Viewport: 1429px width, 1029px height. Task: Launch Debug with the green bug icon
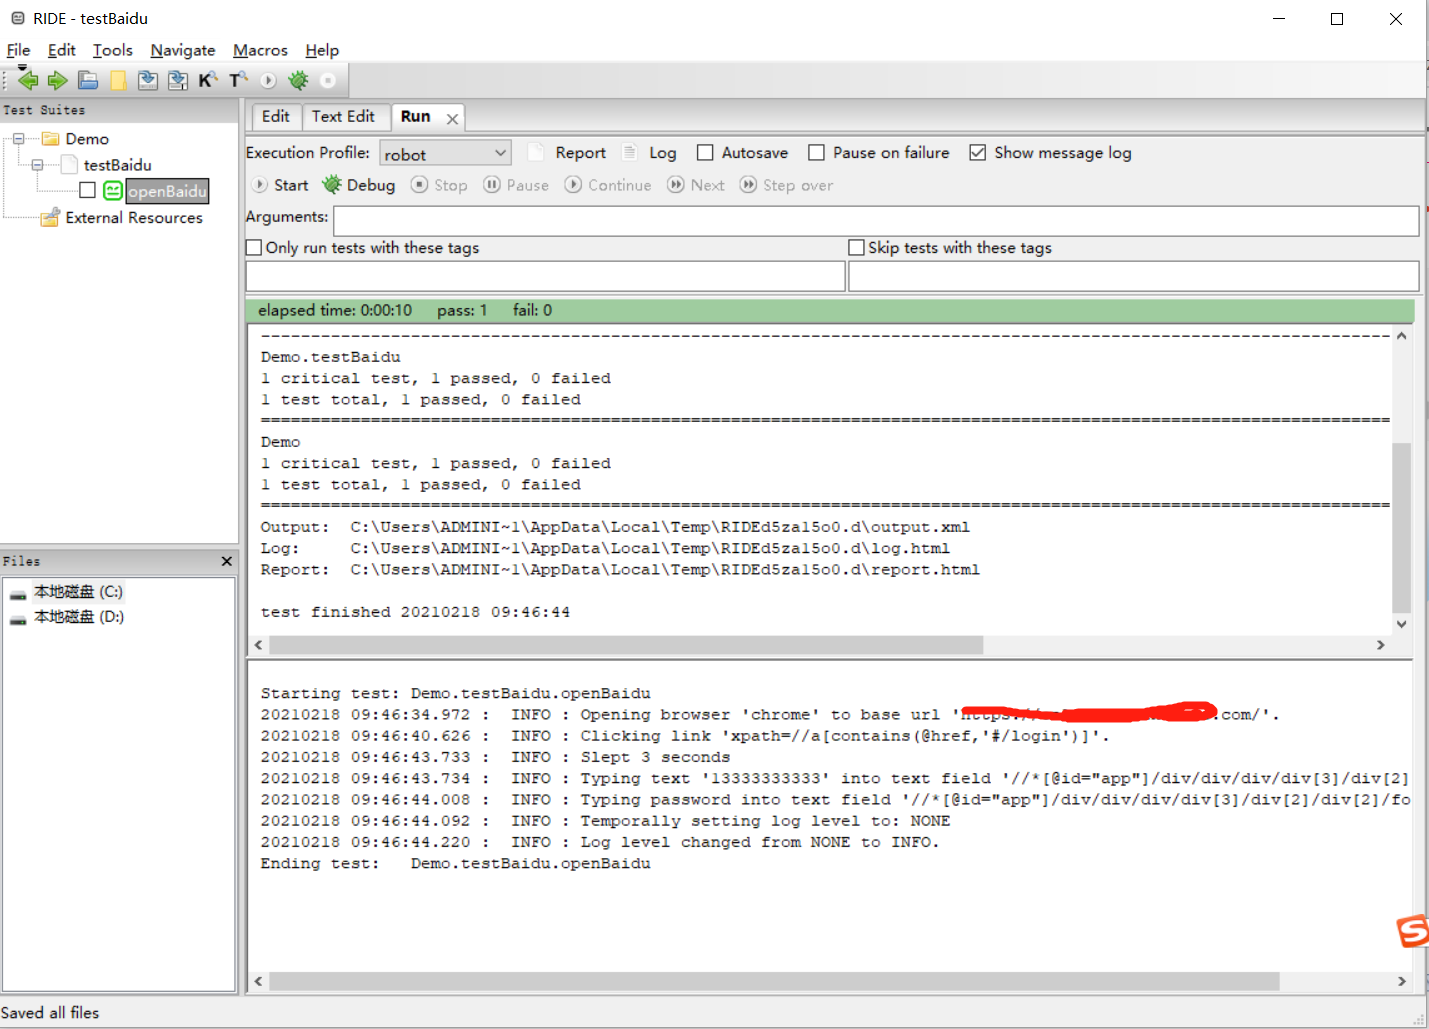click(358, 185)
